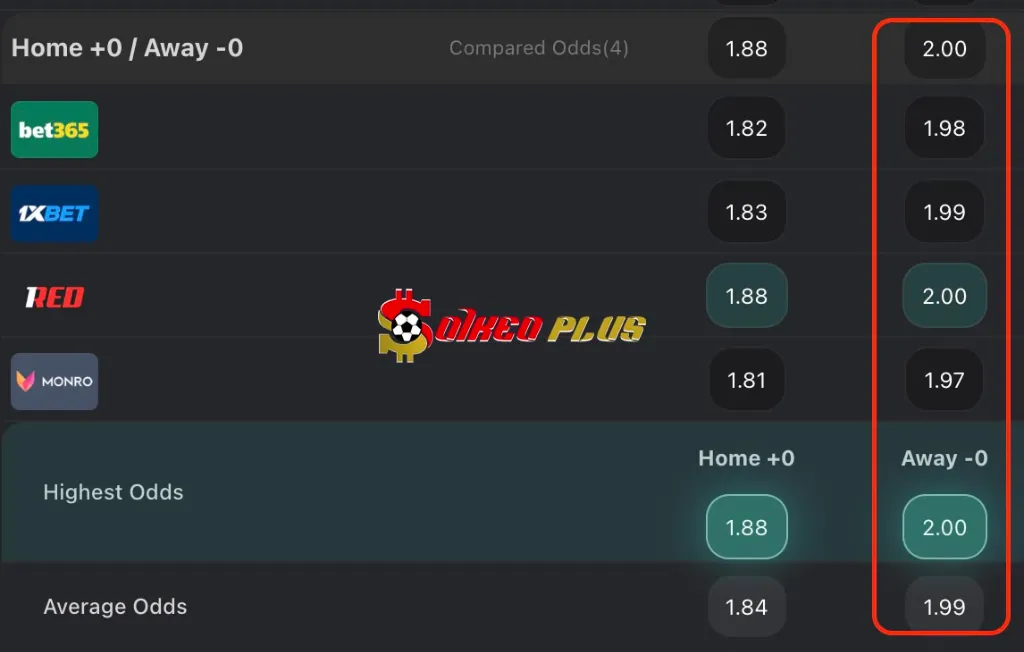Click Highest Odds Away -0 value 2.00
1024x652 pixels.
(x=944, y=528)
